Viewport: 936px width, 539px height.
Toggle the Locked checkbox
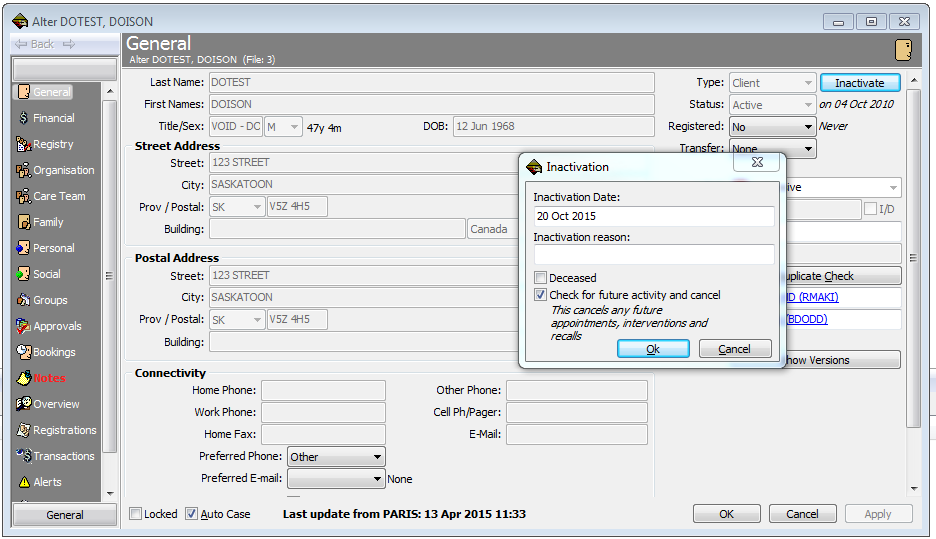pyautogui.click(x=136, y=514)
